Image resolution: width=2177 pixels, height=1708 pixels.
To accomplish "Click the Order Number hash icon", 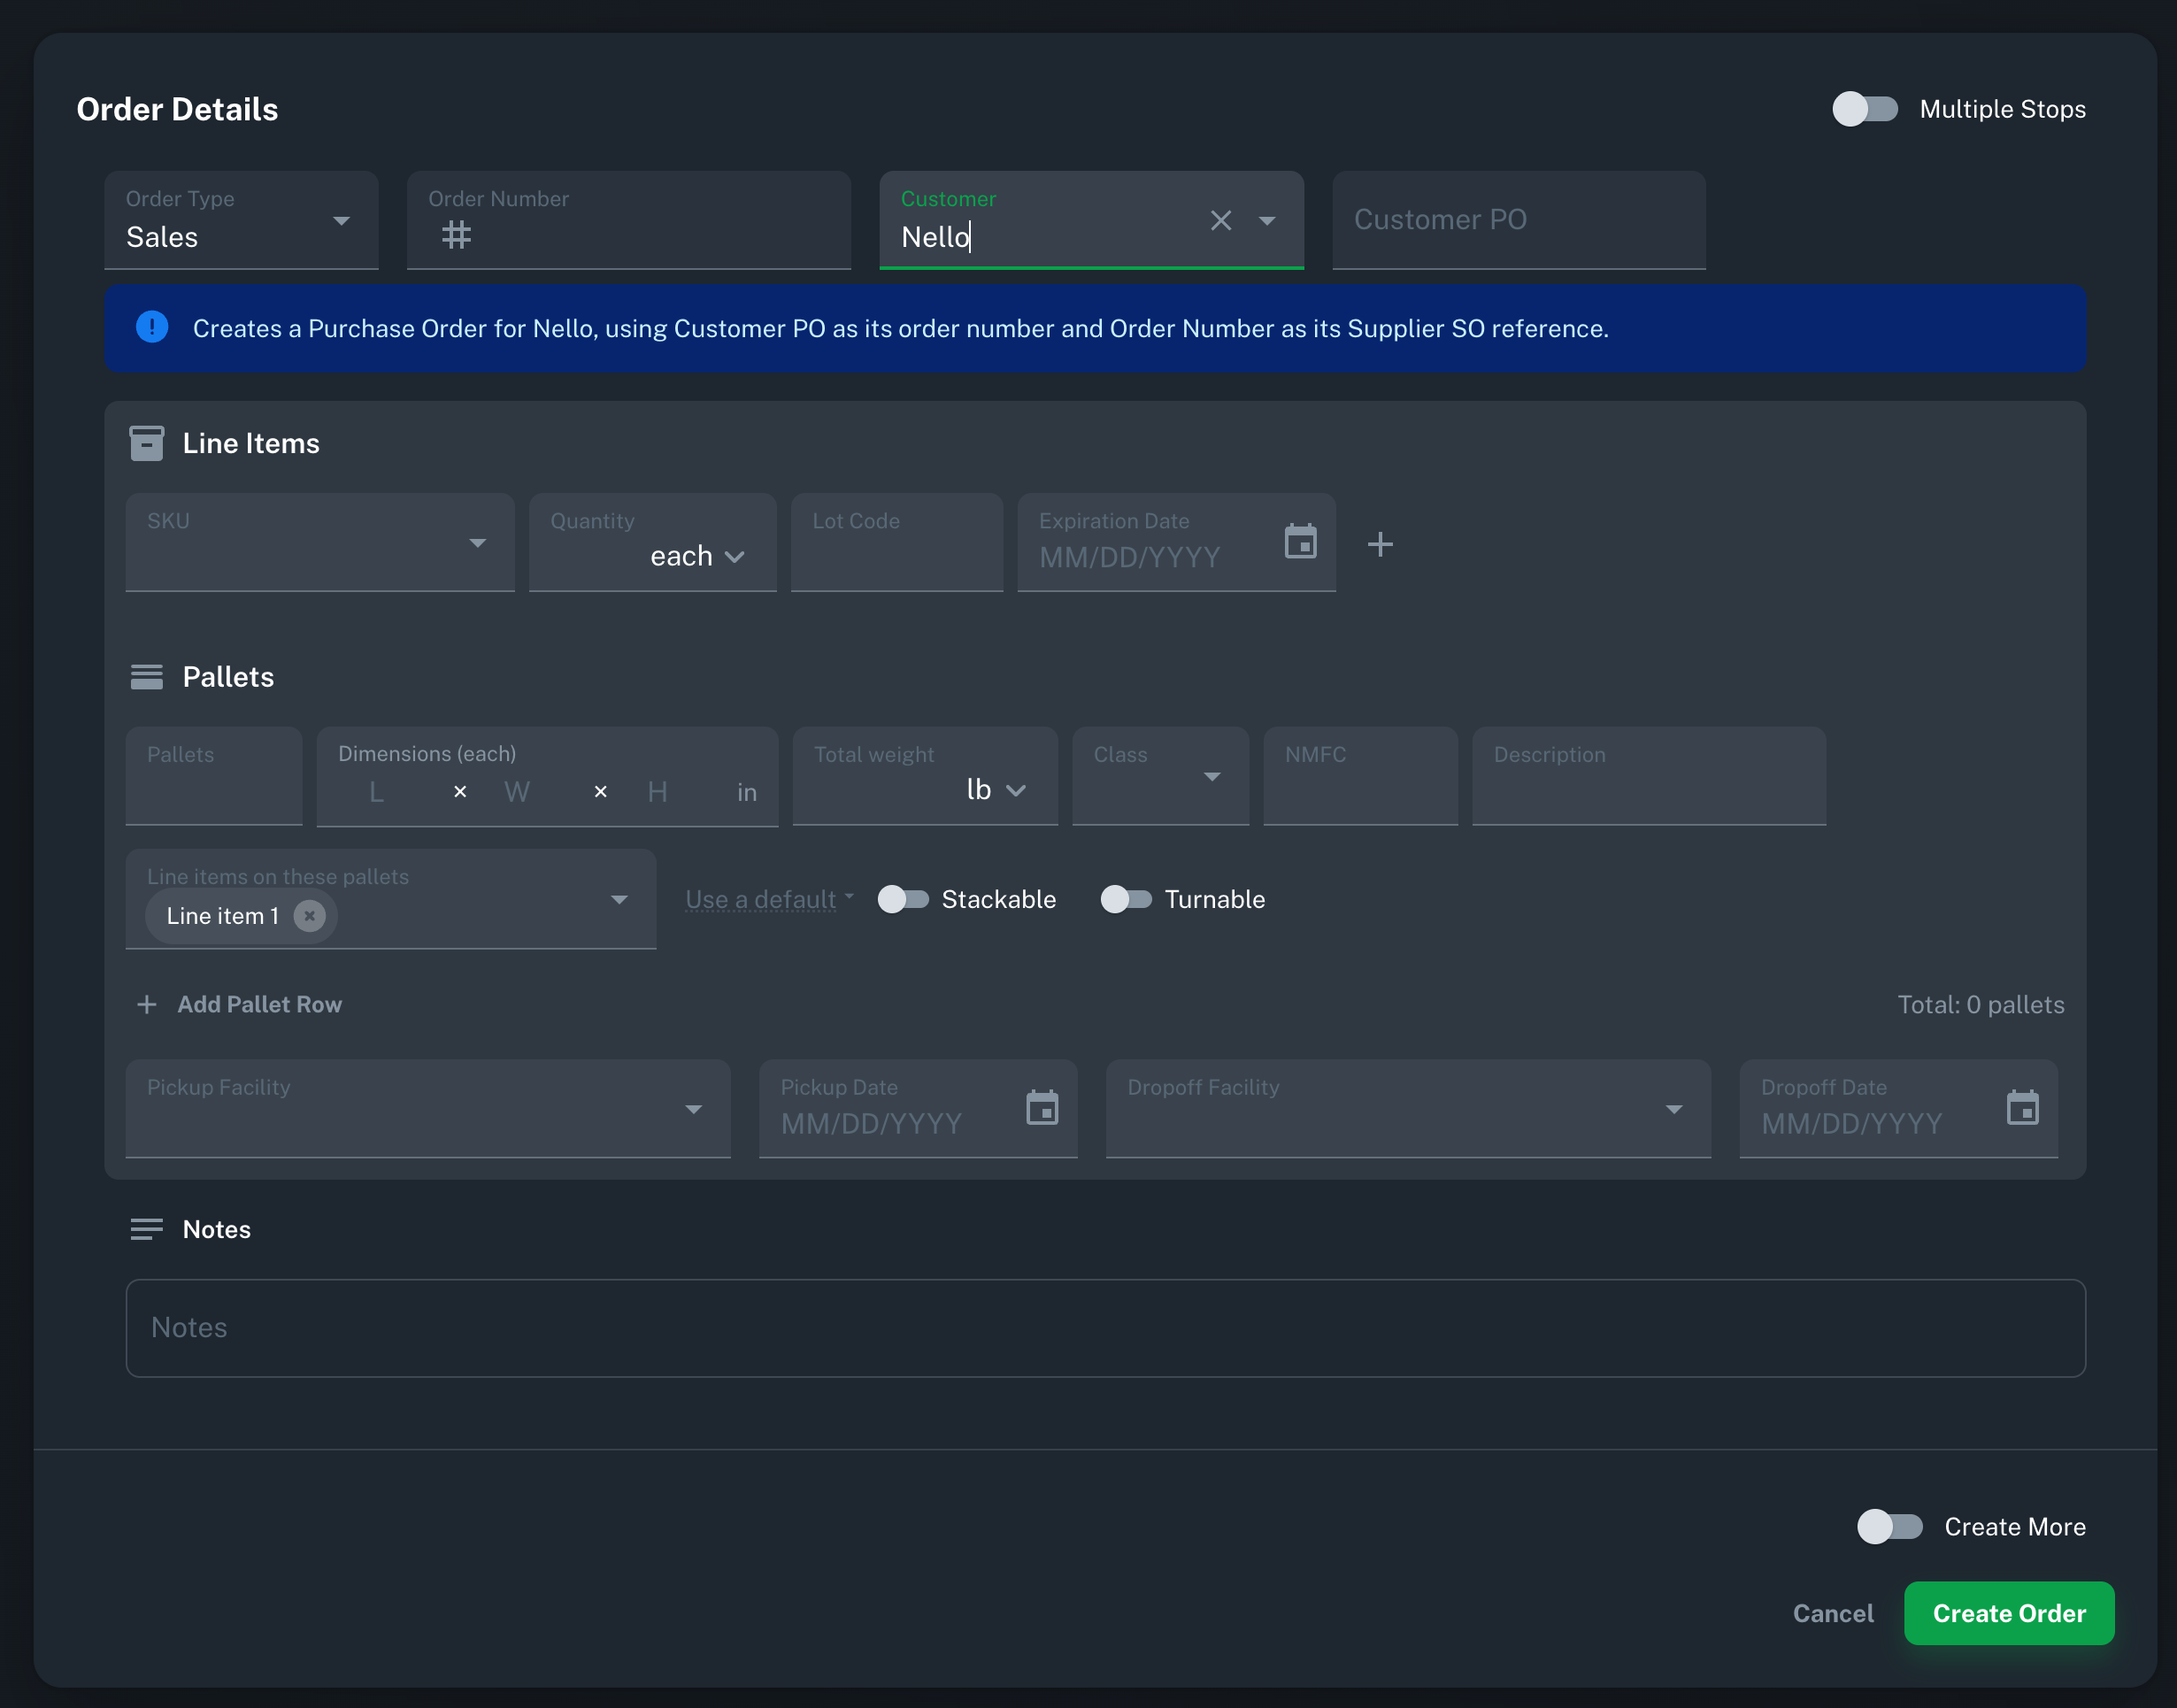I will pyautogui.click(x=456, y=236).
